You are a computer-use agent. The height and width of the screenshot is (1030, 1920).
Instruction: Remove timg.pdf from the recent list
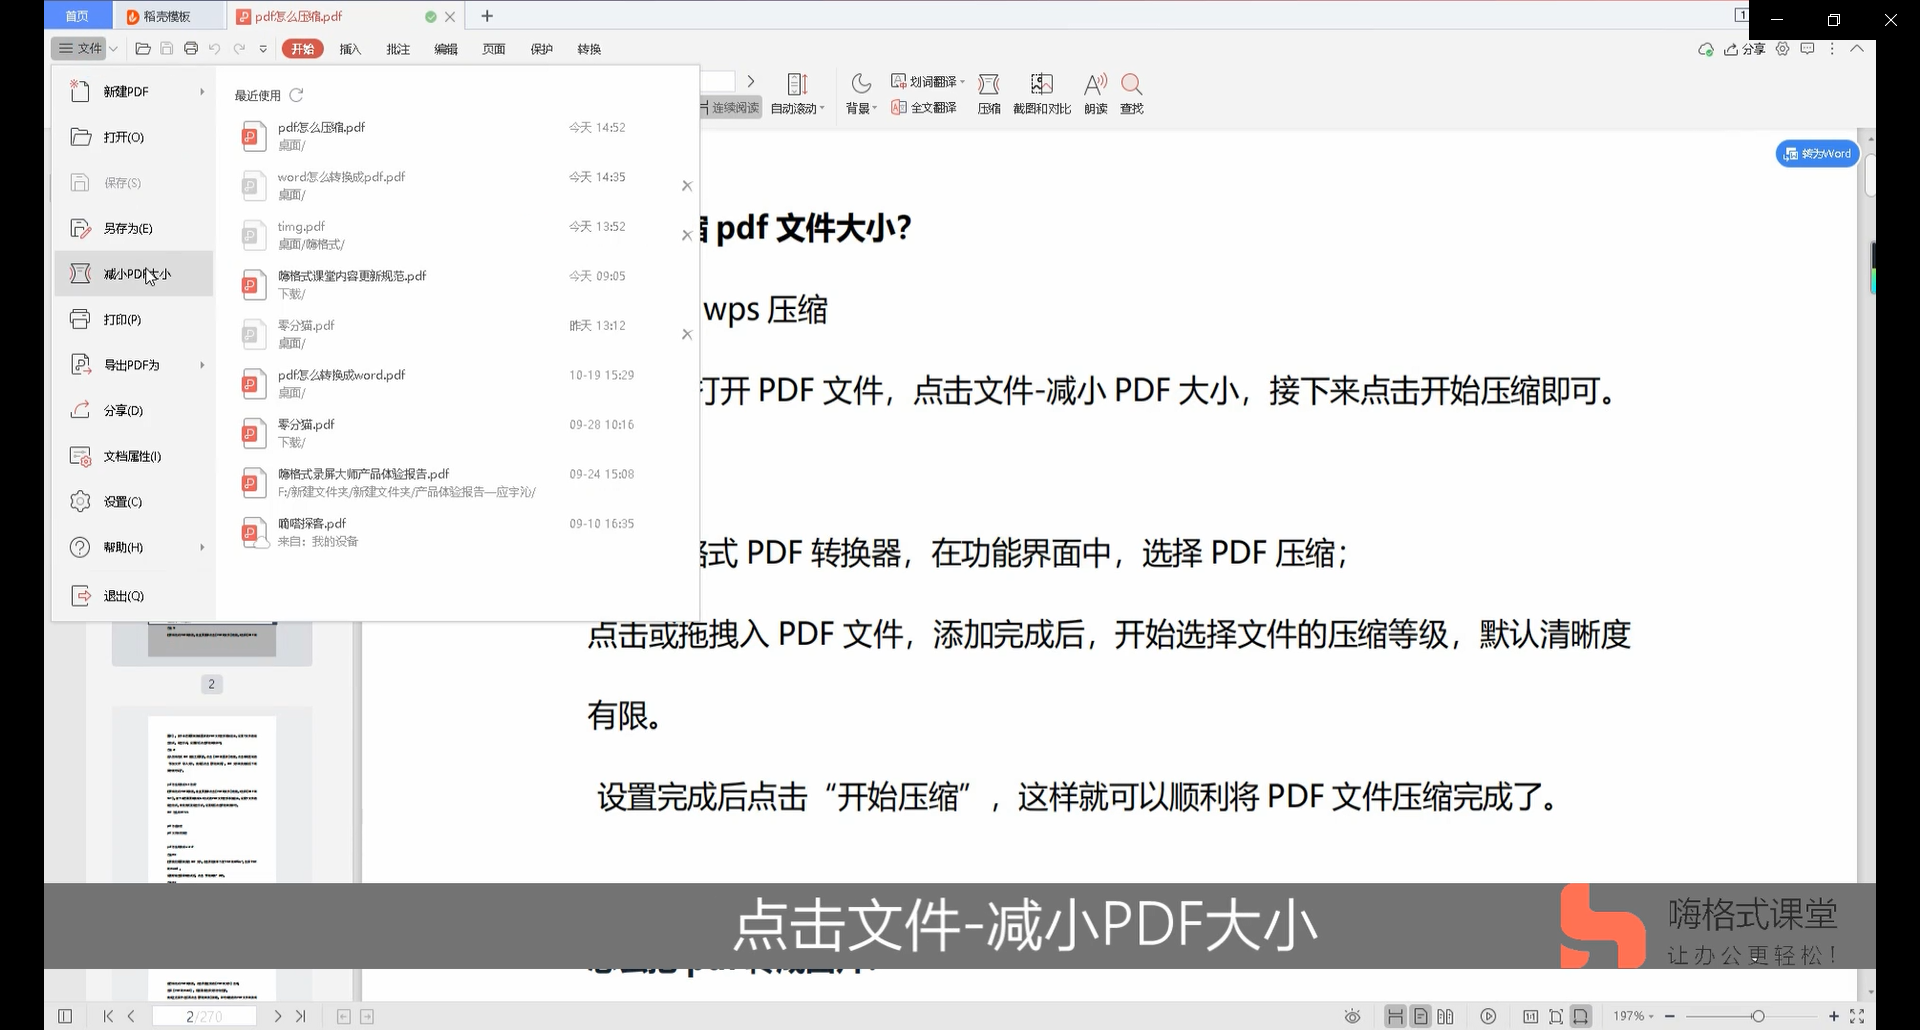tap(687, 235)
